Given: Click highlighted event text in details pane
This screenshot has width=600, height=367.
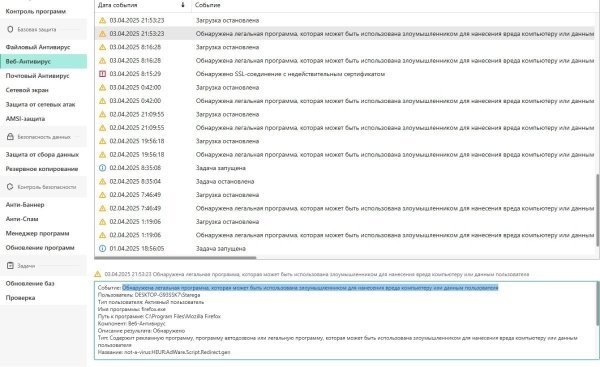Looking at the screenshot, I should point(310,287).
